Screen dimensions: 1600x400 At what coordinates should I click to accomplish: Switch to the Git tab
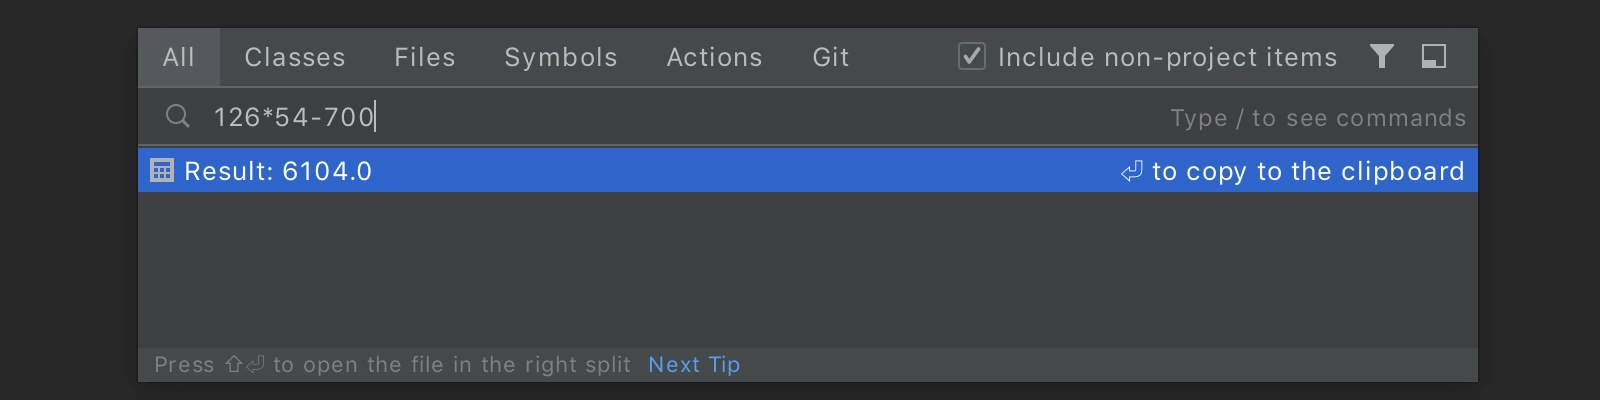point(831,57)
